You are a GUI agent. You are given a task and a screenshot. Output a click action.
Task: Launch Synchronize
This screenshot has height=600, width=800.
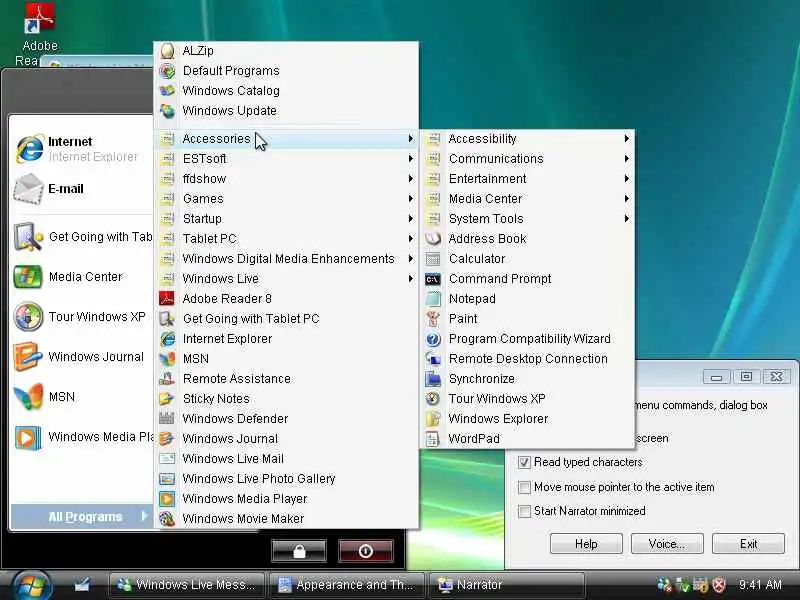click(x=527, y=379)
